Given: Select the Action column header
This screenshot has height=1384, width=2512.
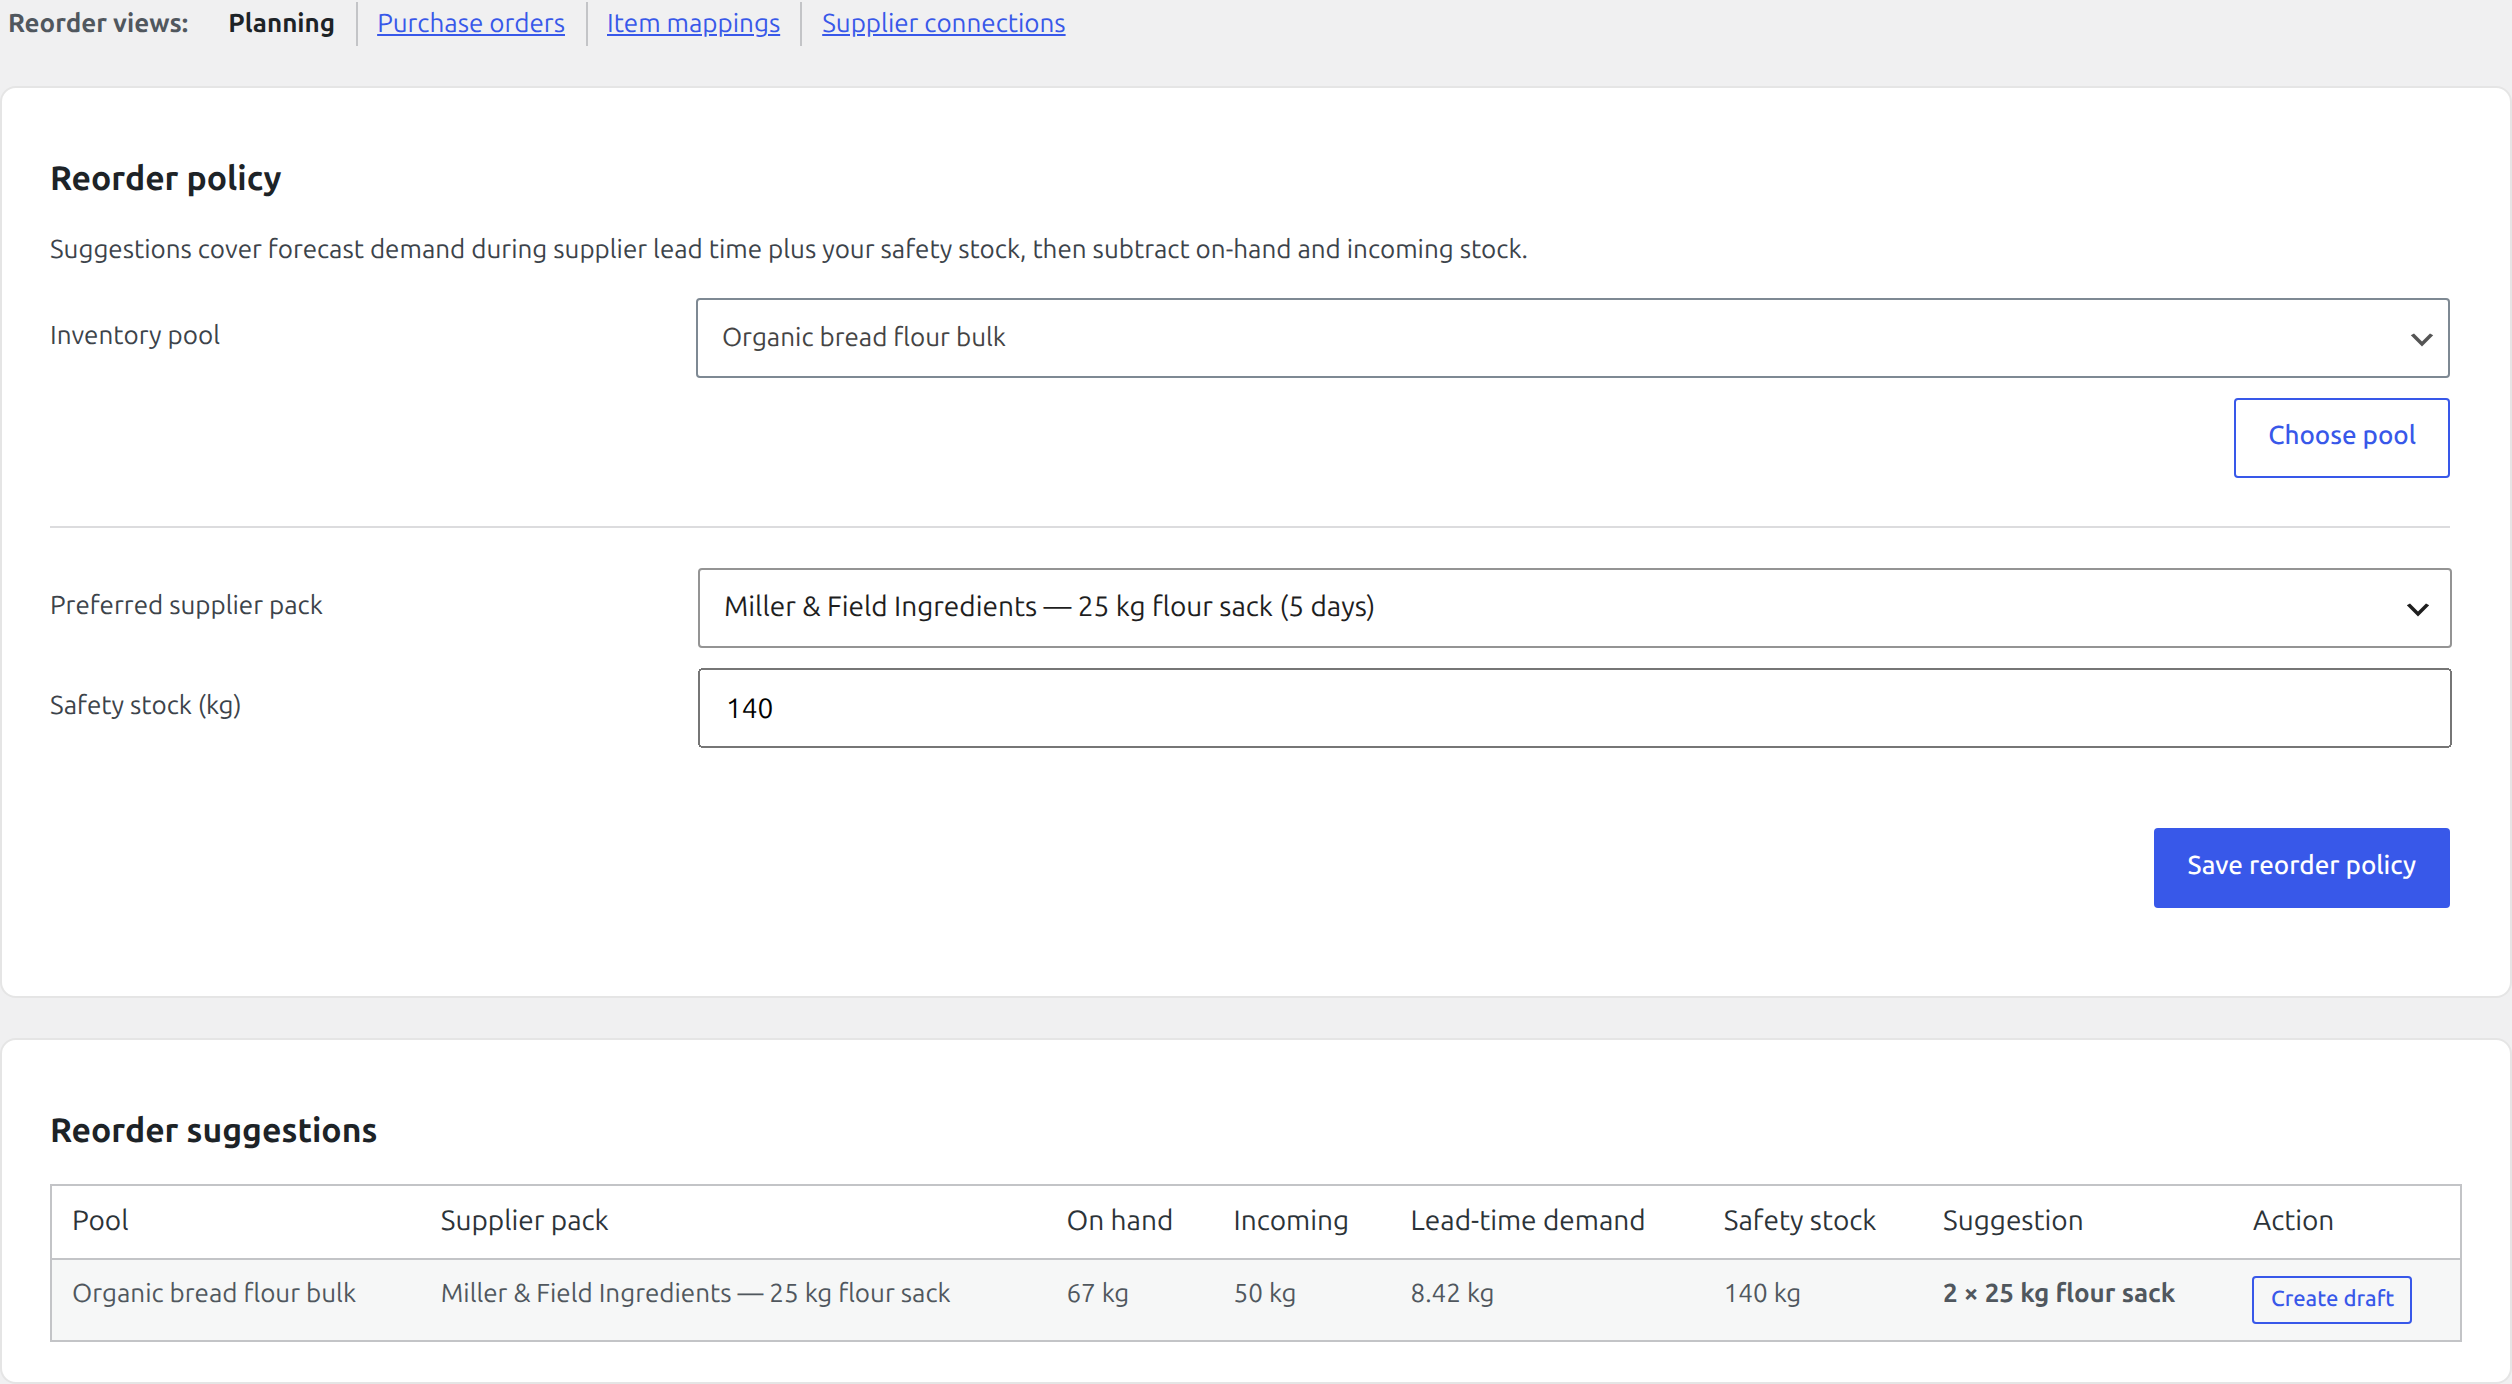Looking at the screenshot, I should coord(2292,1220).
